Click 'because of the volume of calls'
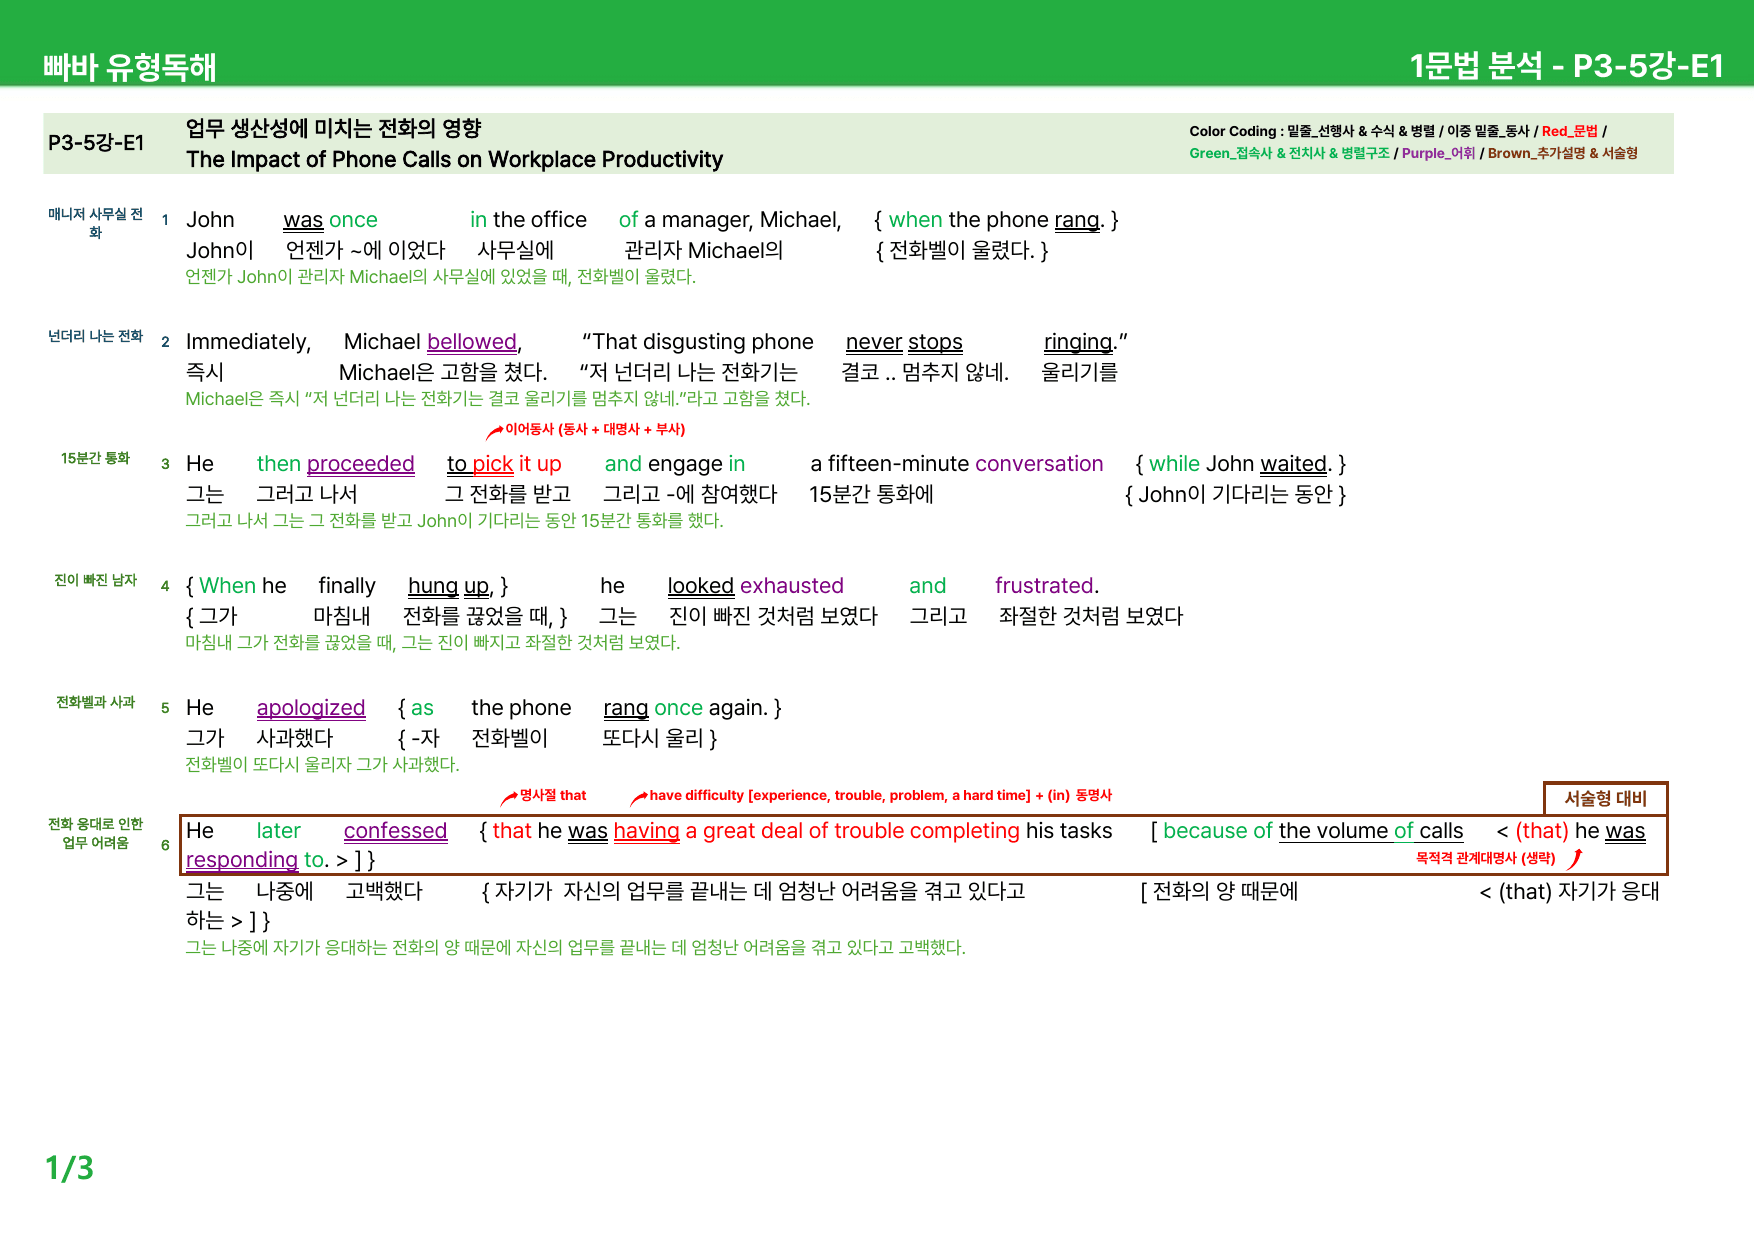Image resolution: width=1754 pixels, height=1241 pixels. coord(1313,831)
